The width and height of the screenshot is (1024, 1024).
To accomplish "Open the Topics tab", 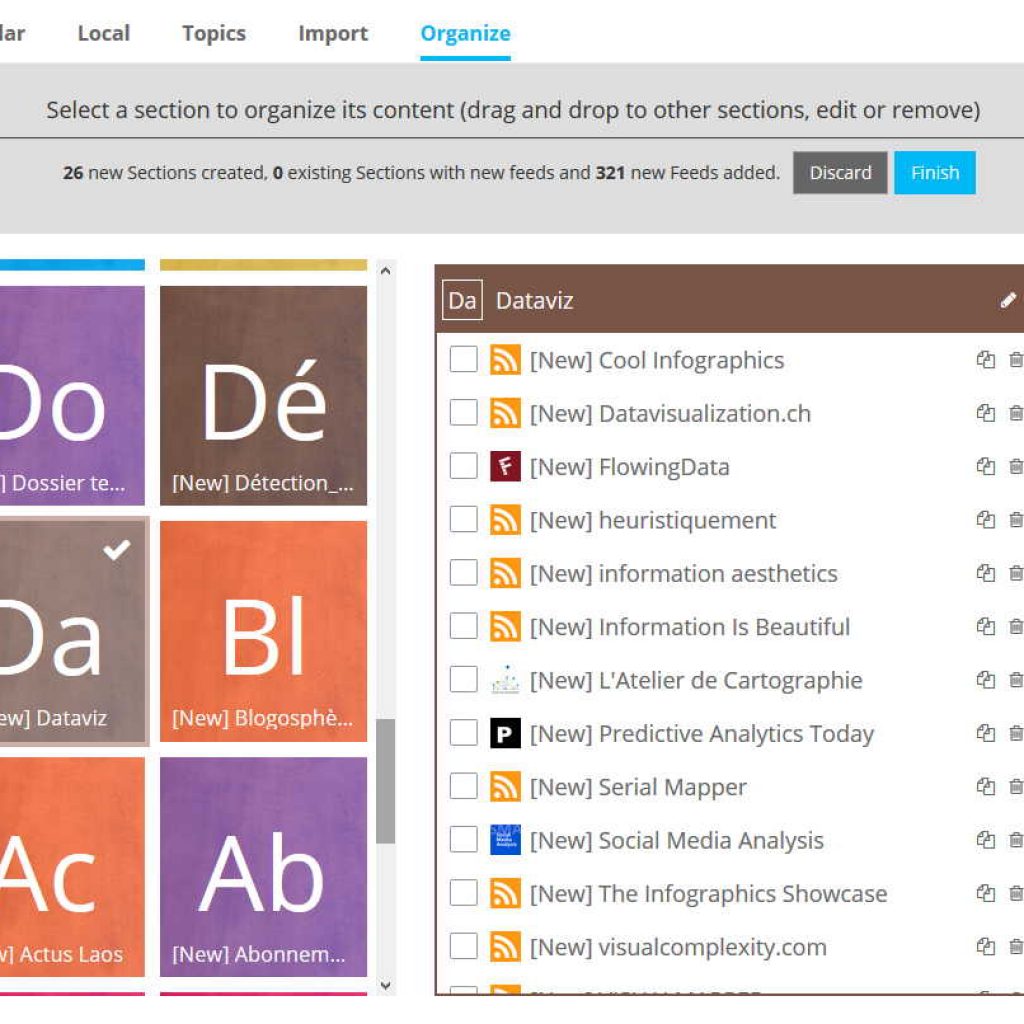I will pyautogui.click(x=213, y=33).
